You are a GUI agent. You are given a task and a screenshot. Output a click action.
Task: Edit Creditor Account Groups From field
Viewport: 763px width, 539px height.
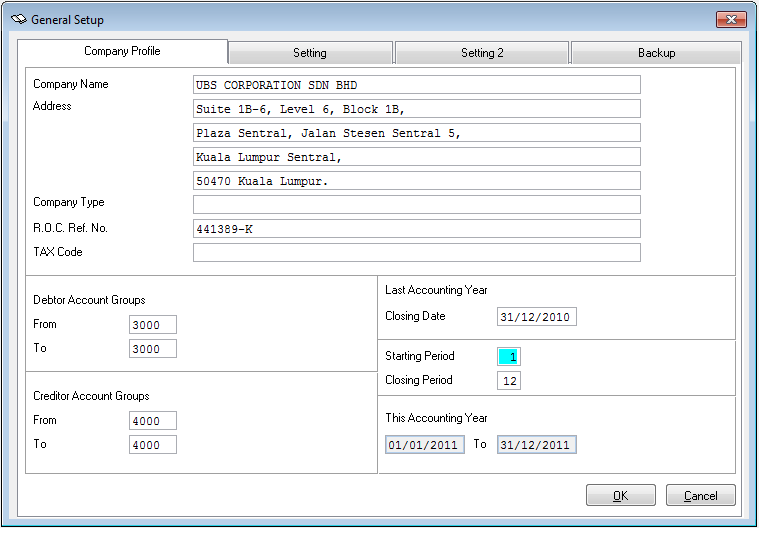(x=153, y=420)
